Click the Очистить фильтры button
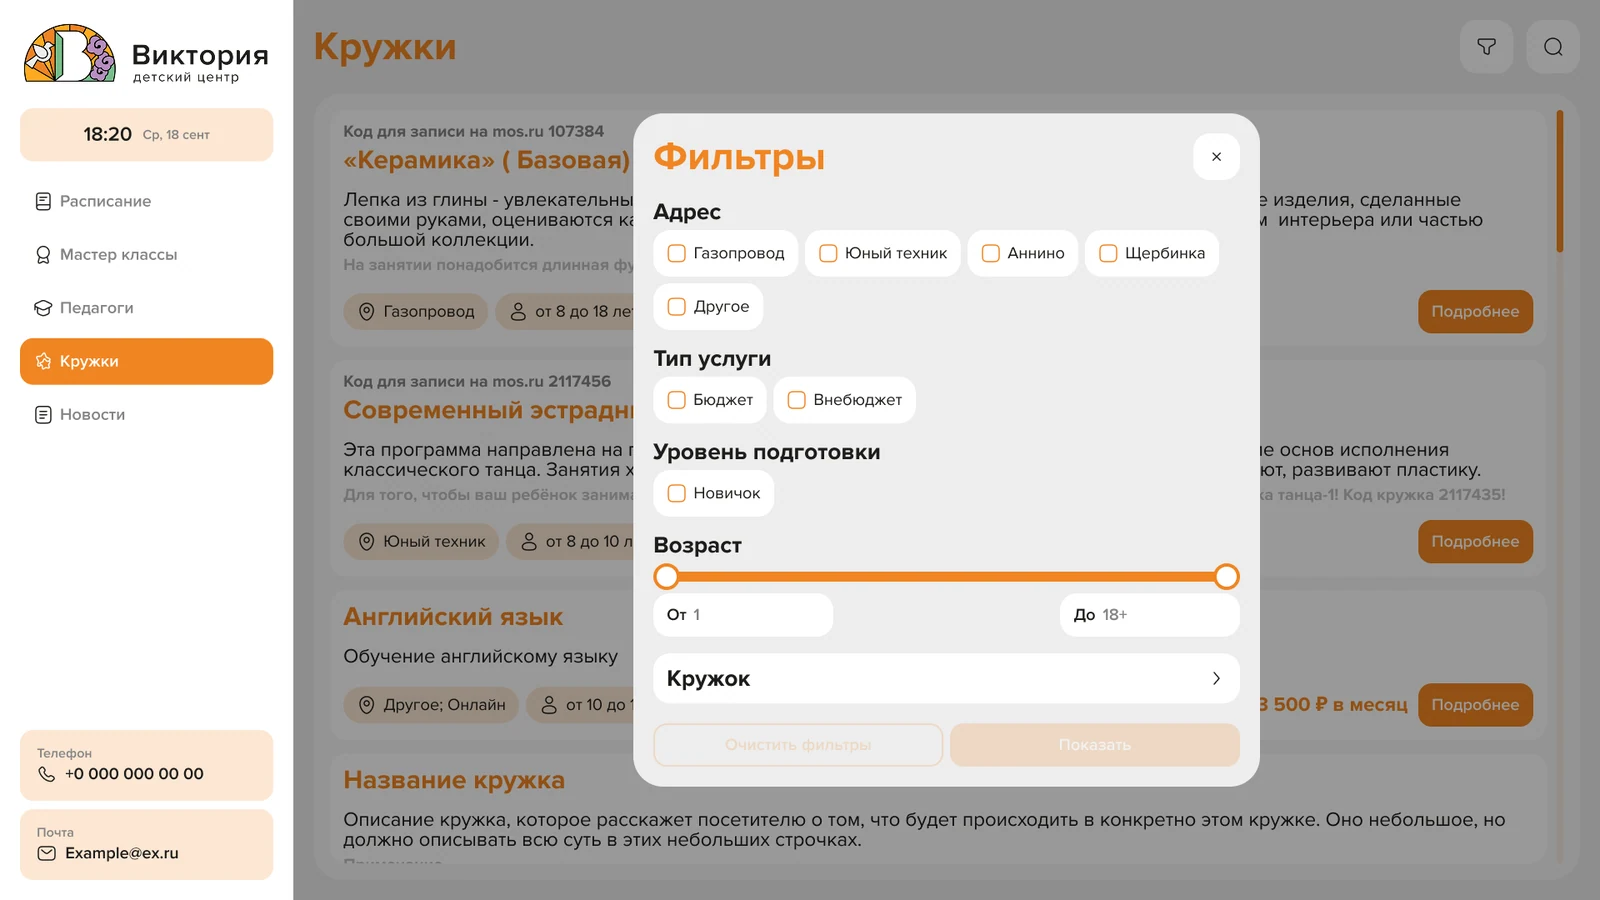This screenshot has width=1600, height=900. tap(798, 745)
